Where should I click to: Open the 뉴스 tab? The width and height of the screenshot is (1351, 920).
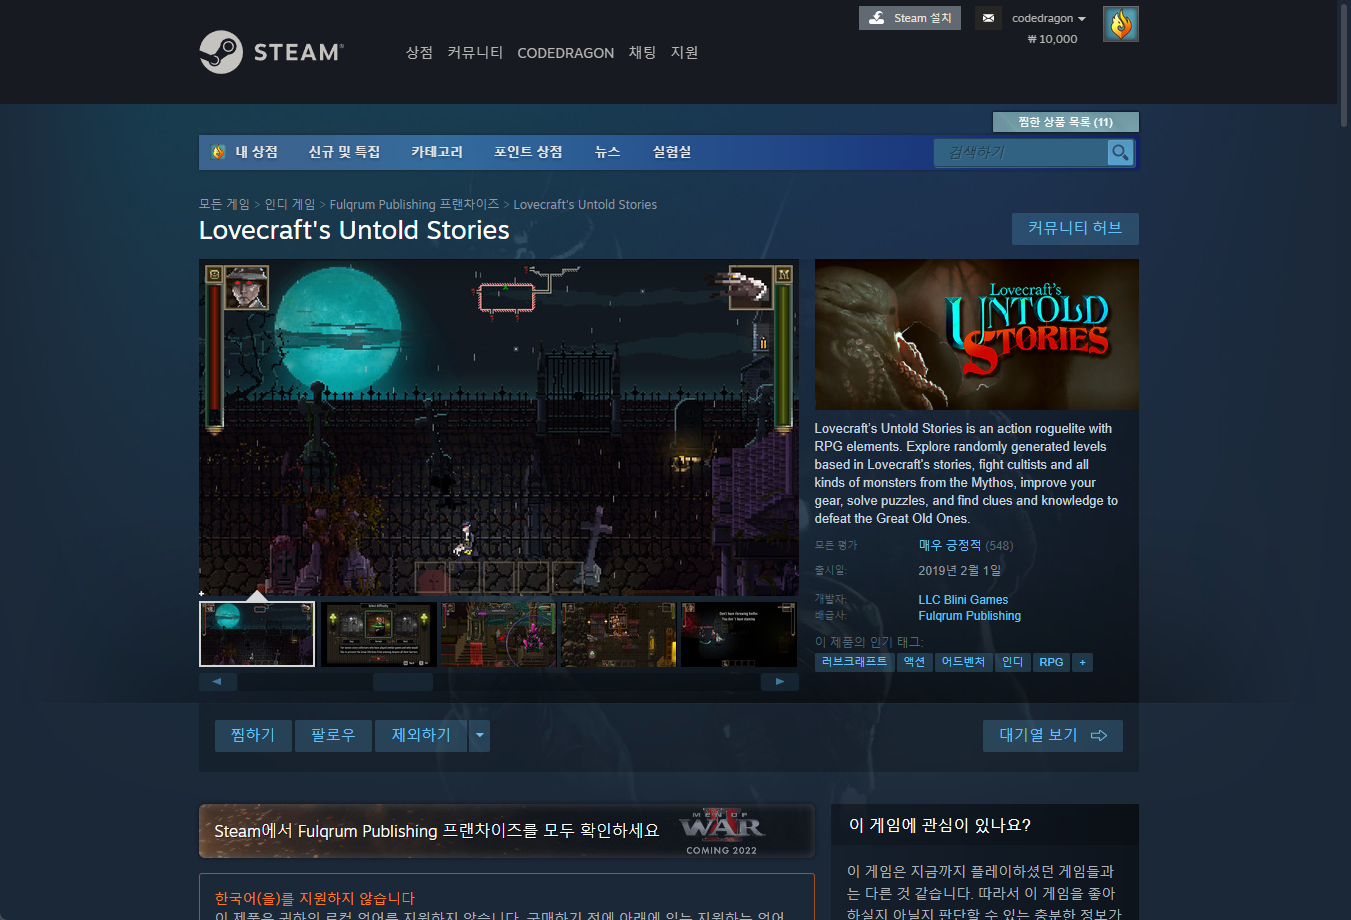point(607,152)
